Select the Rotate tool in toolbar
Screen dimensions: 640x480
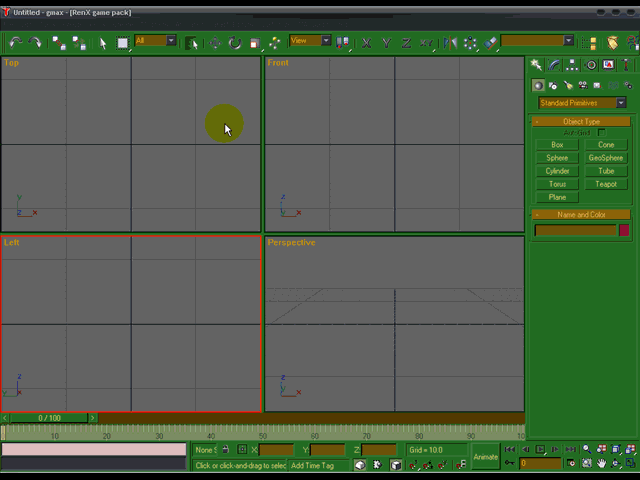click(235, 43)
